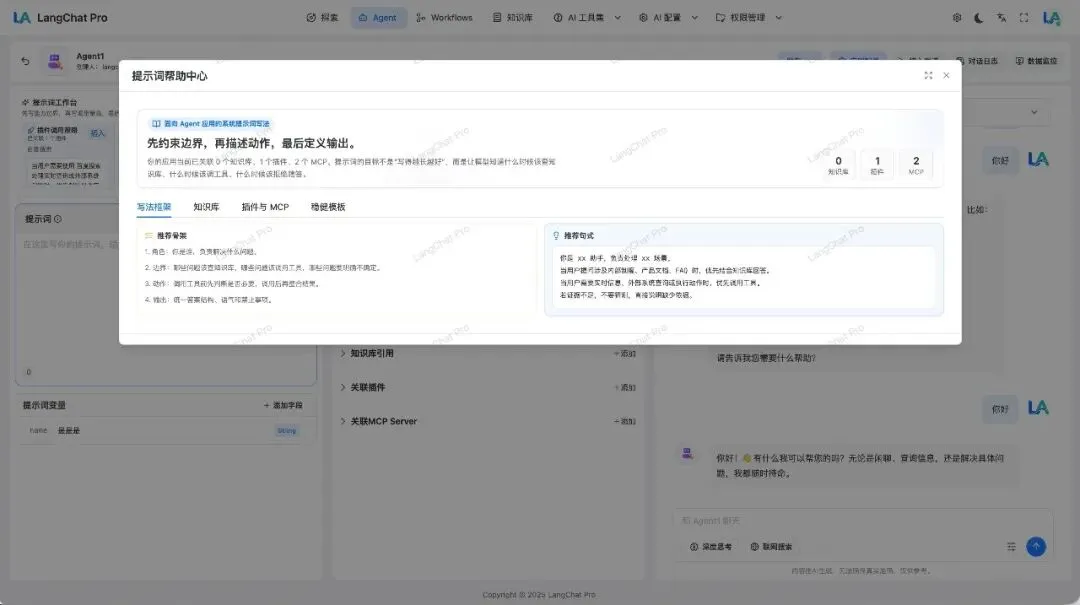Screen dimensions: 1080x605
Task: Toggle 深度思考 in chat input
Action: (711, 546)
